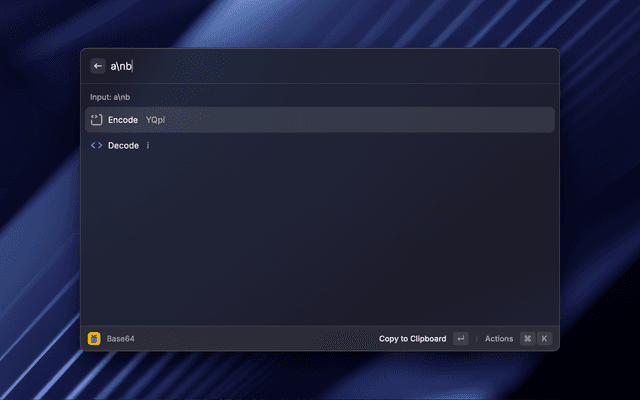Select the Encode result row
Screen dimensions: 640x400
coord(320,120)
